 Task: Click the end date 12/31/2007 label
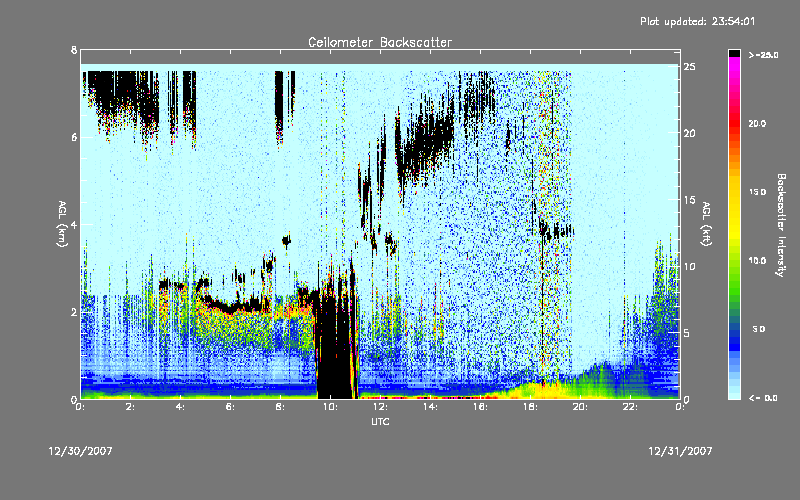click(x=680, y=451)
